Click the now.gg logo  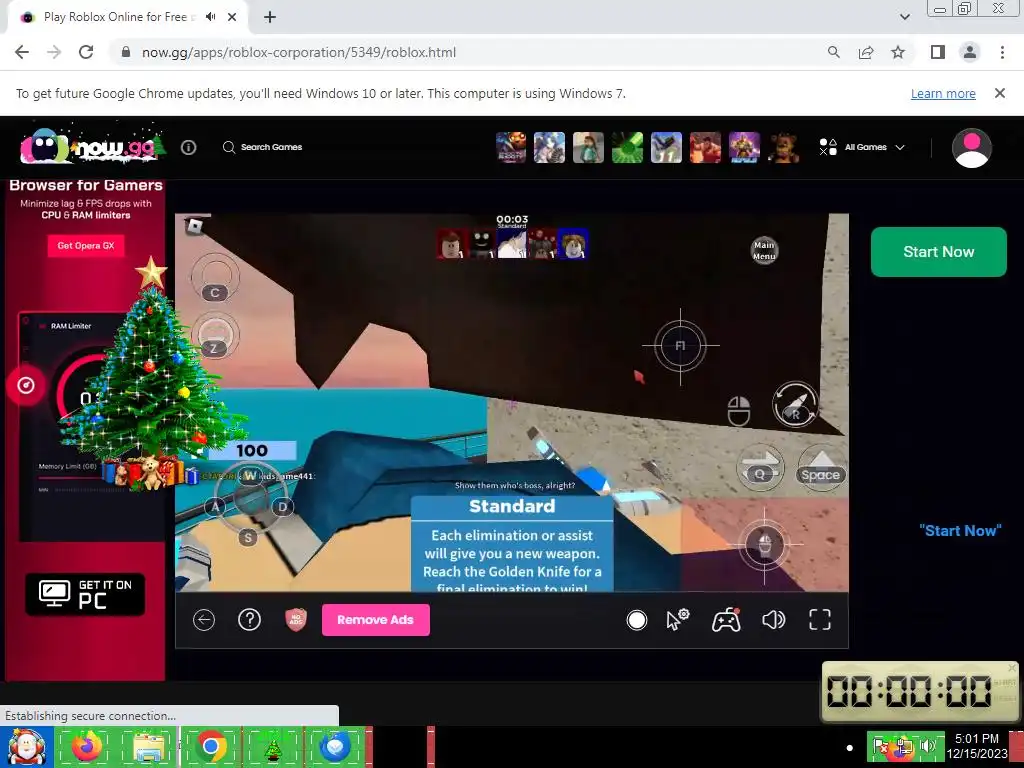(91, 147)
